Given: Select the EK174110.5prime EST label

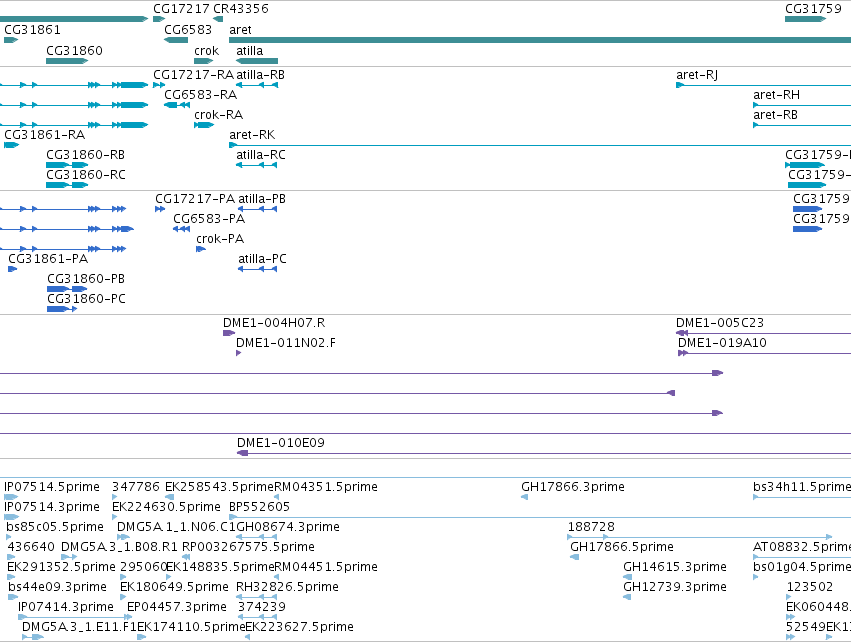Looking at the screenshot, I should click(x=191, y=626).
